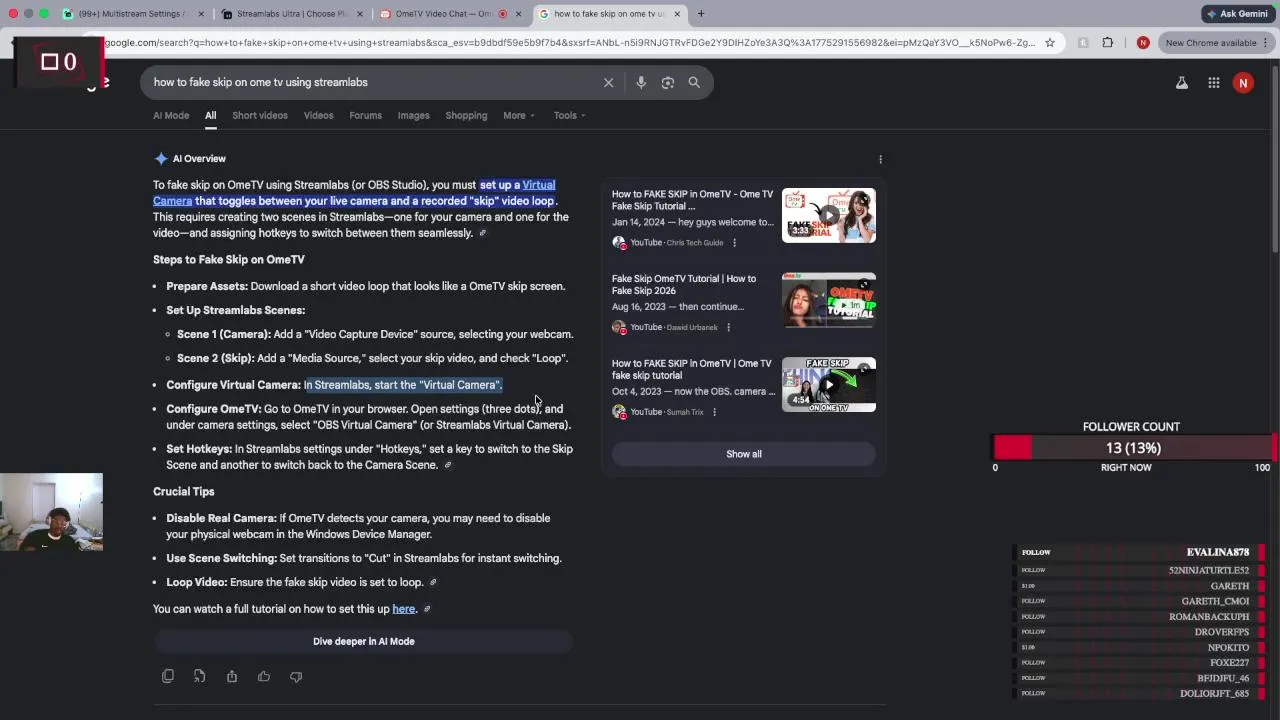Open the source link icon after Loop Video tip
This screenshot has height=720, width=1280.
click(433, 582)
